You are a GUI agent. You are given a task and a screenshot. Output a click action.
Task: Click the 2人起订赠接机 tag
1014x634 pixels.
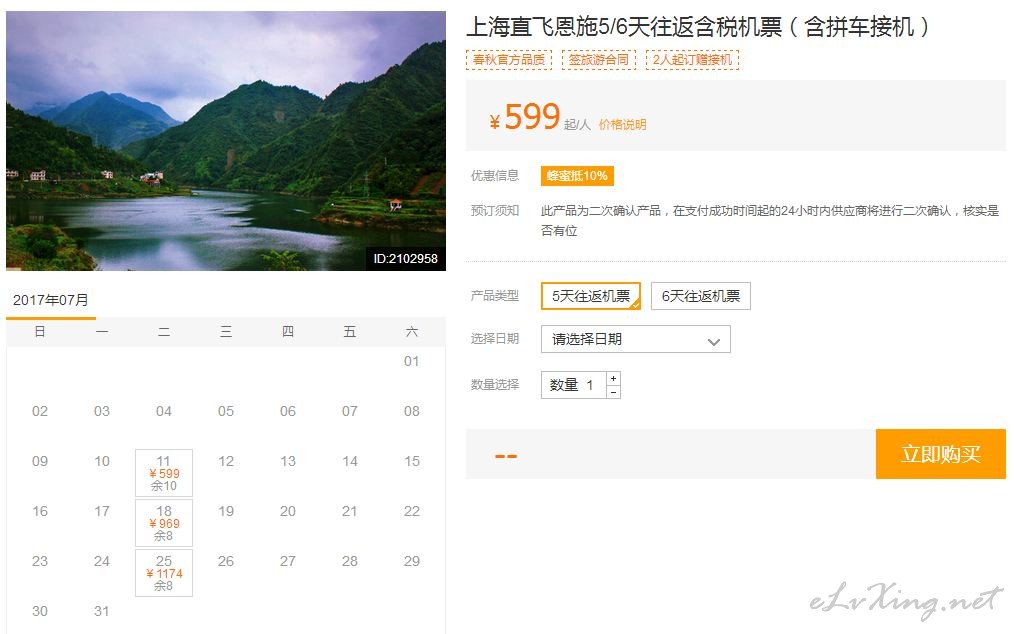pyautogui.click(x=692, y=60)
